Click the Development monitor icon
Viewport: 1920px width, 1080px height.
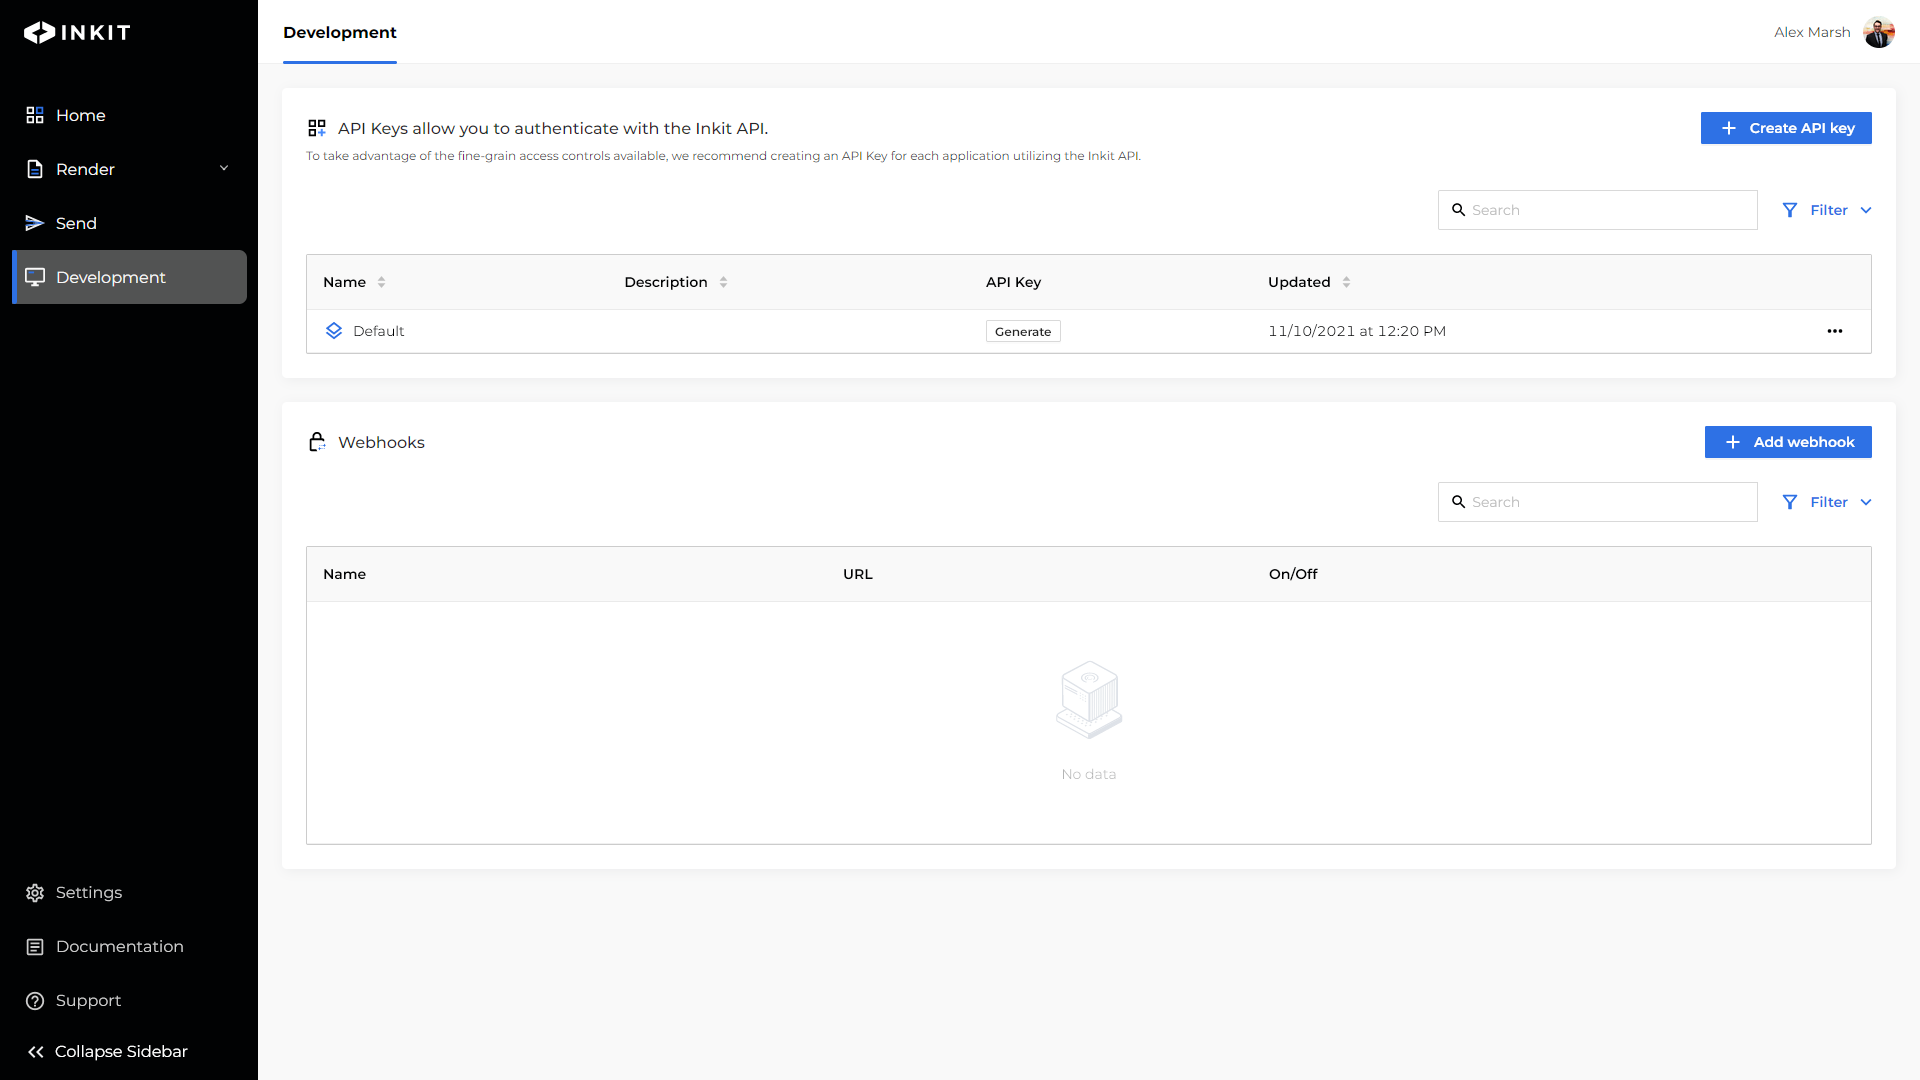[x=35, y=277]
